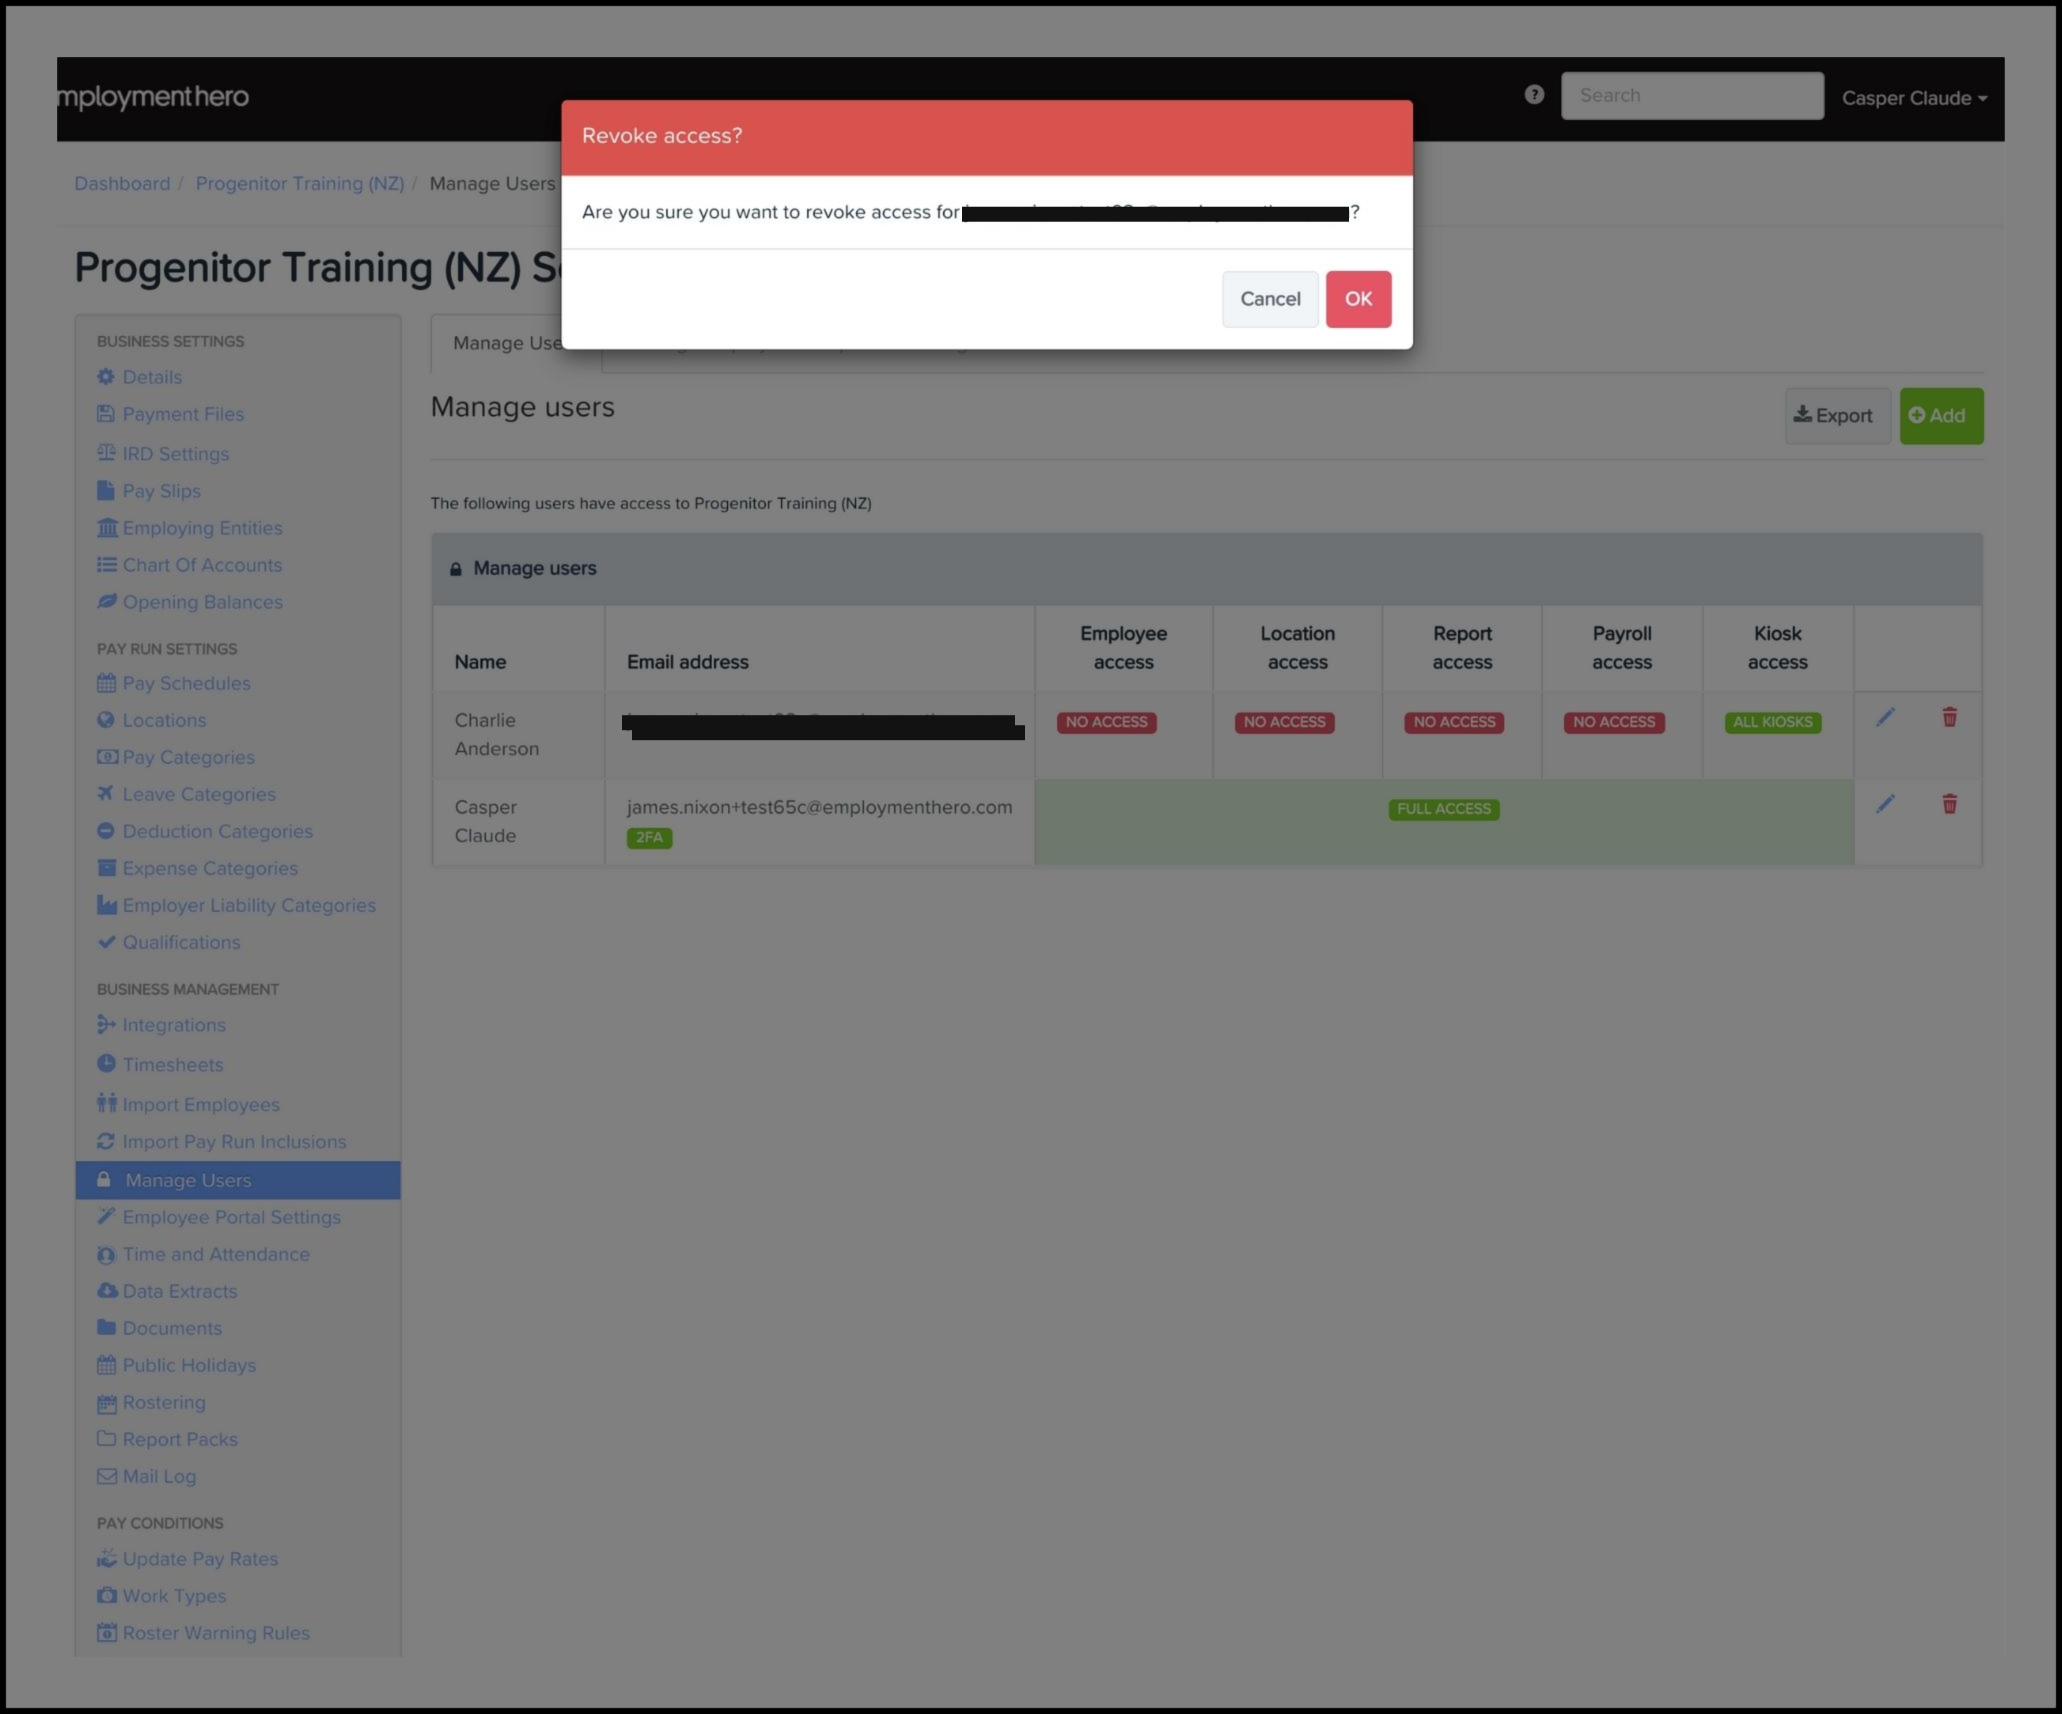
Task: Open Progenitor Training (NZ) breadcrumb link
Action: (299, 184)
